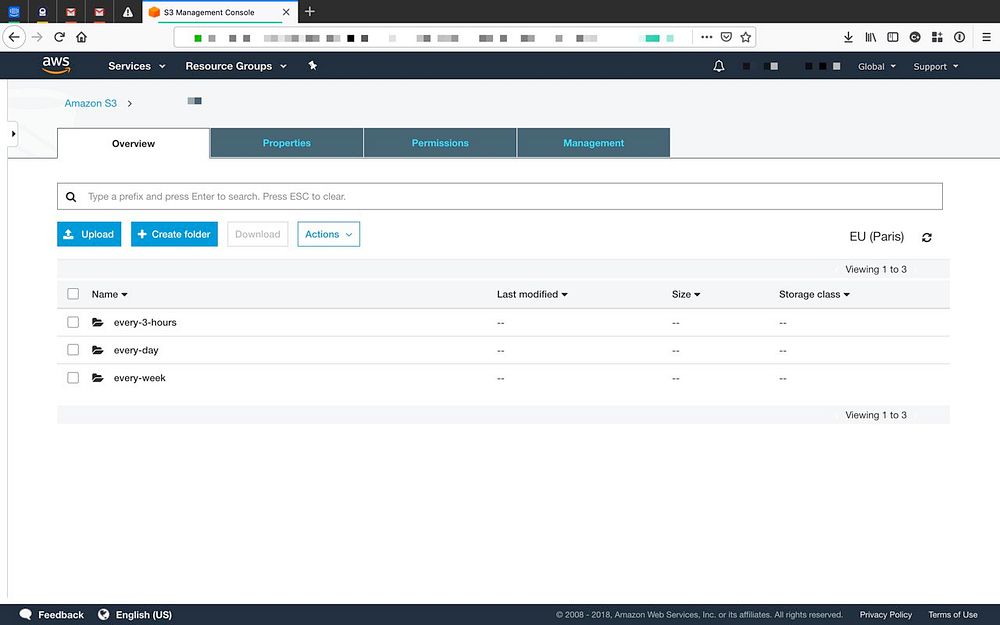Go to the browser home page icon
Viewport: 1000px width, 625px height.
click(81, 37)
